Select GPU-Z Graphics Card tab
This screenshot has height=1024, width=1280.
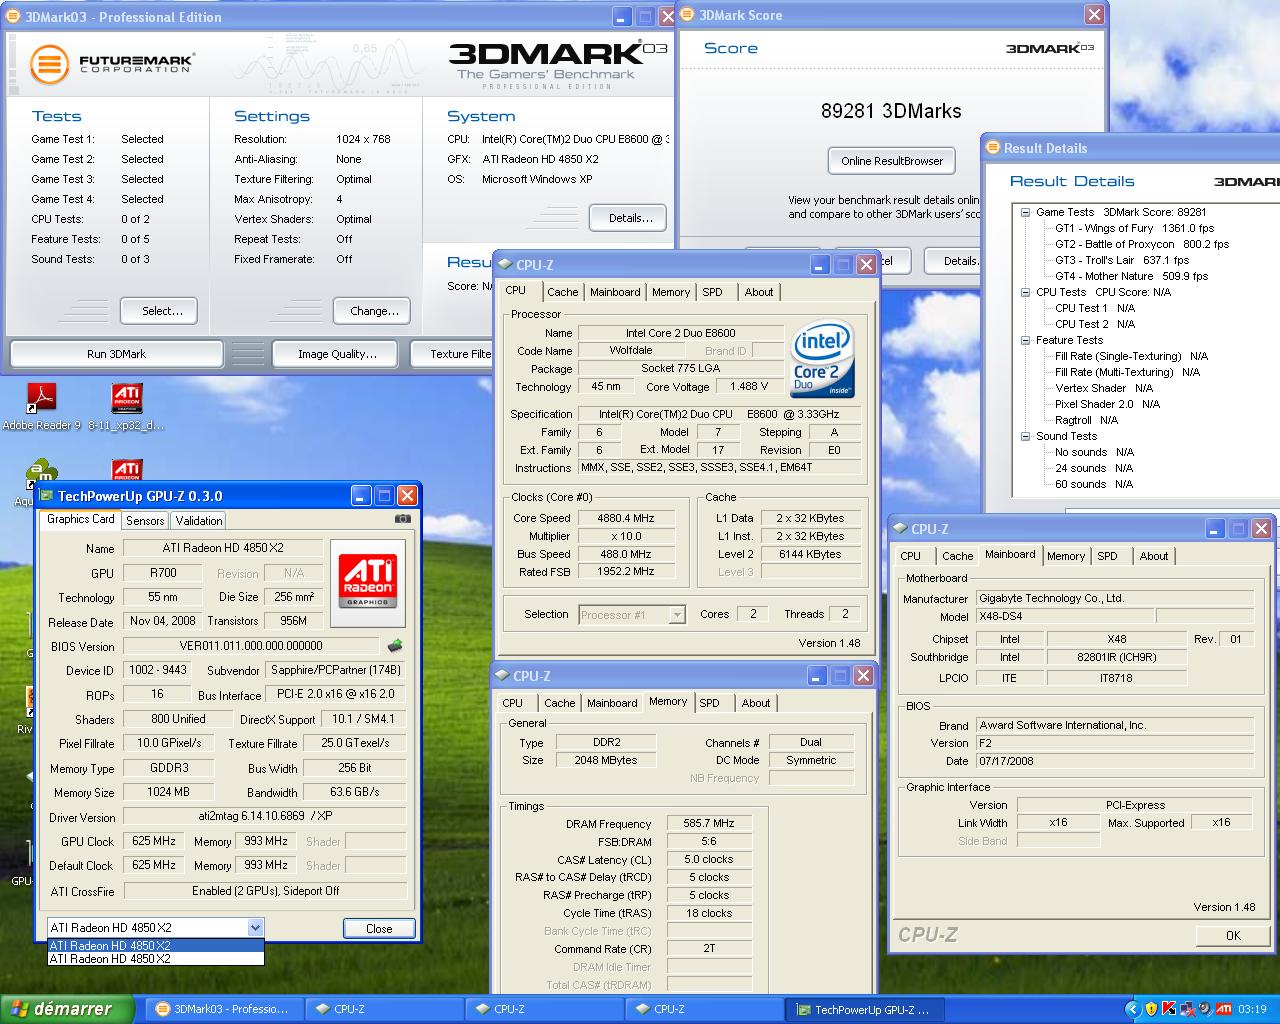(x=81, y=519)
